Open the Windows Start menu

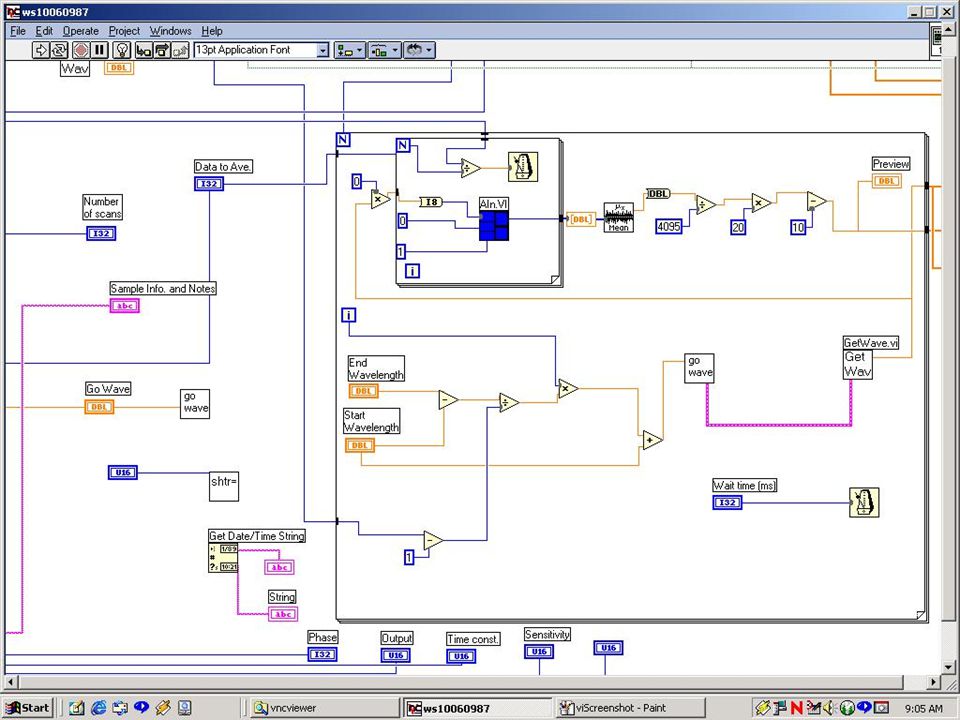click(28, 708)
